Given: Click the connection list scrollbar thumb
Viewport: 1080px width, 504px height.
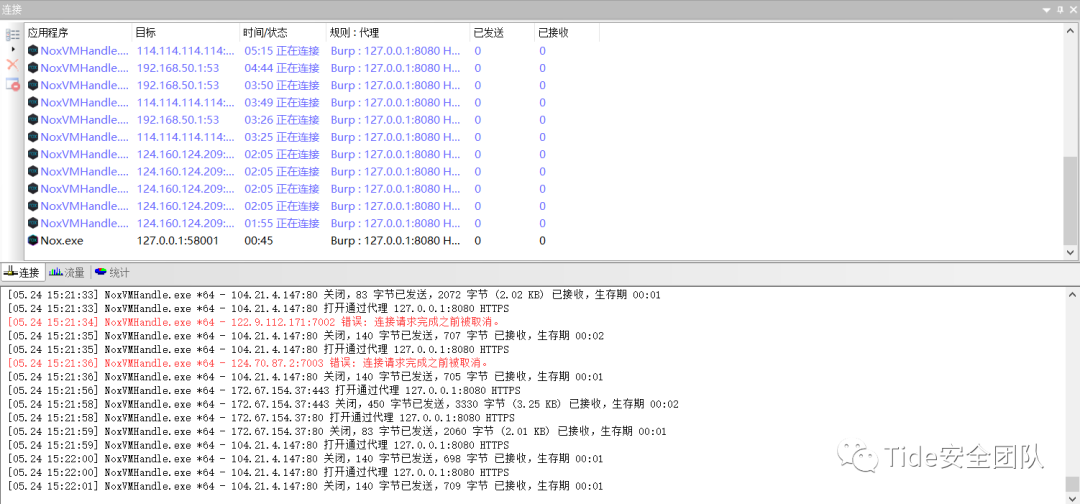Looking at the screenshot, I should click(x=1068, y=200).
